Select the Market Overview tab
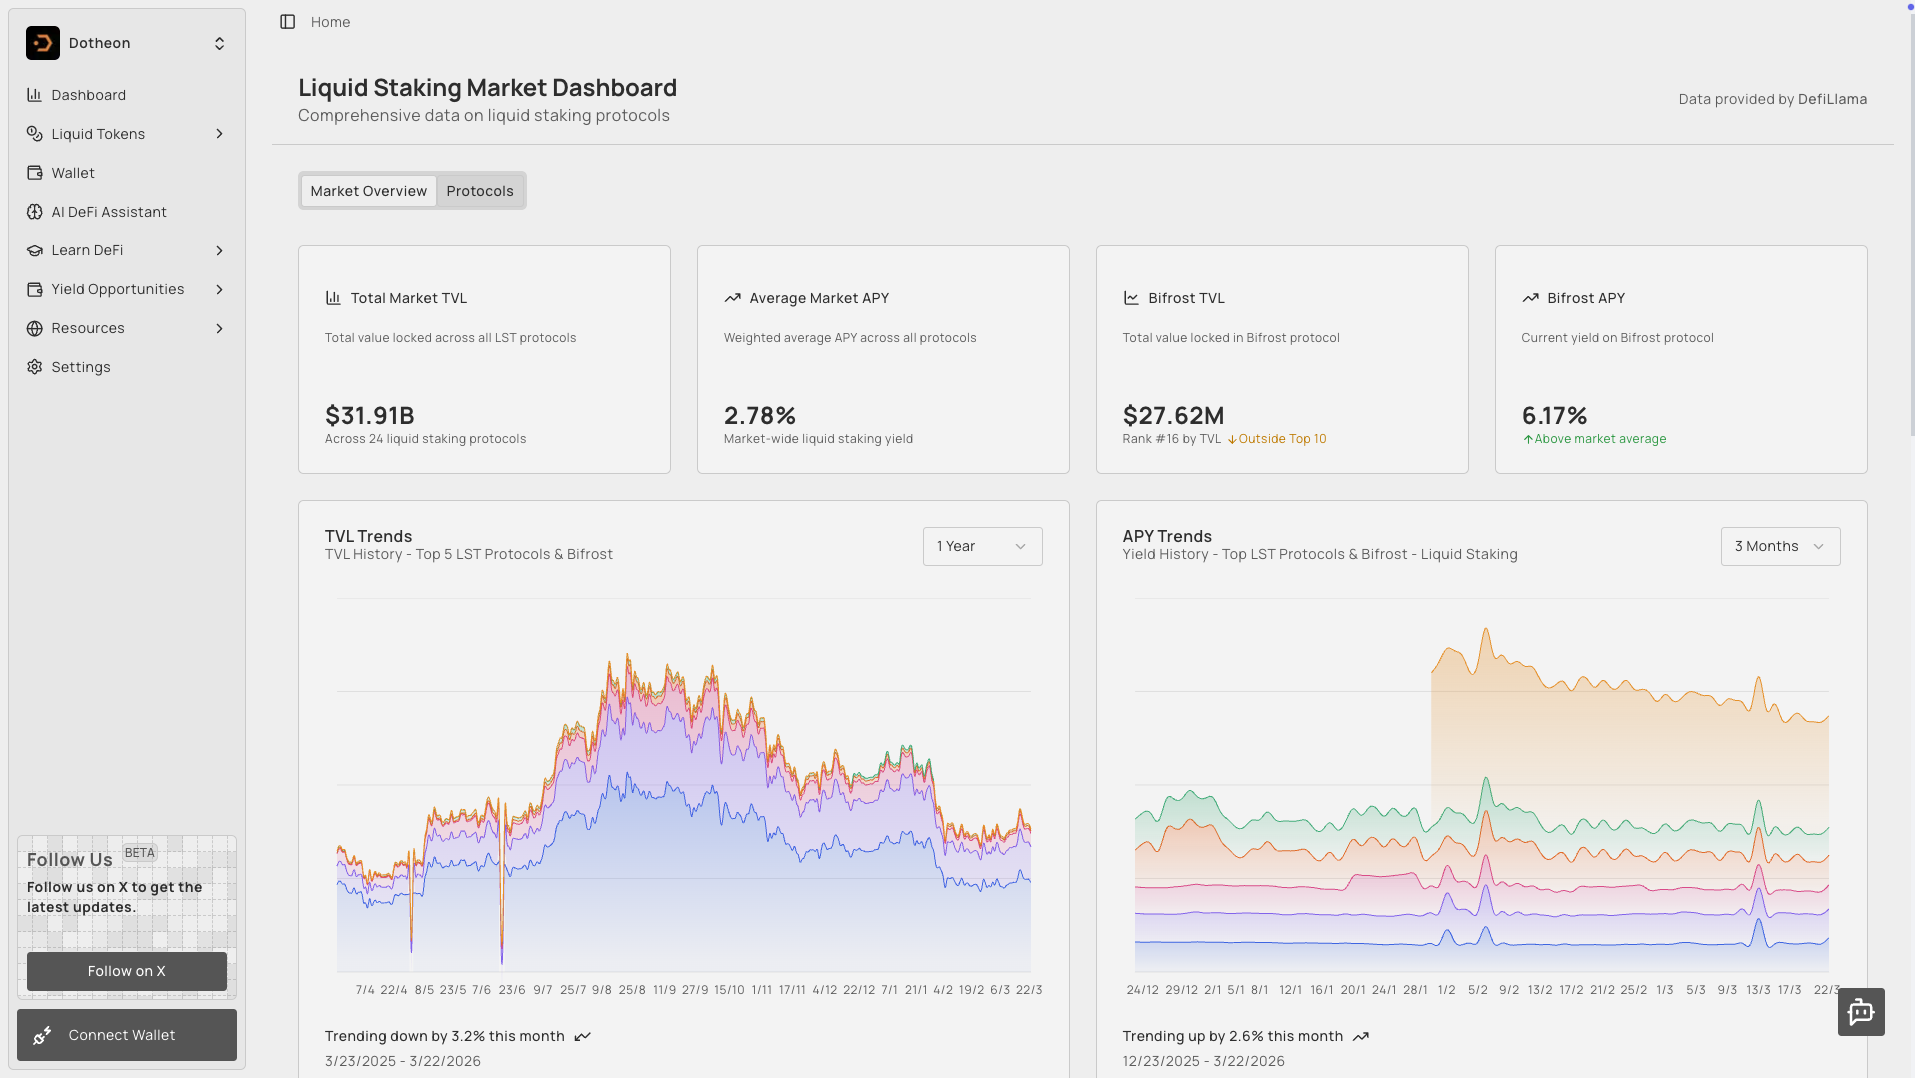The width and height of the screenshot is (1915, 1078). tap(368, 191)
